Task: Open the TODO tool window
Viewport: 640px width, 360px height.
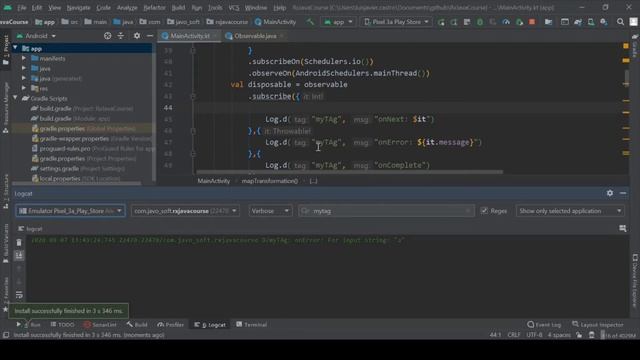Action: point(62,325)
